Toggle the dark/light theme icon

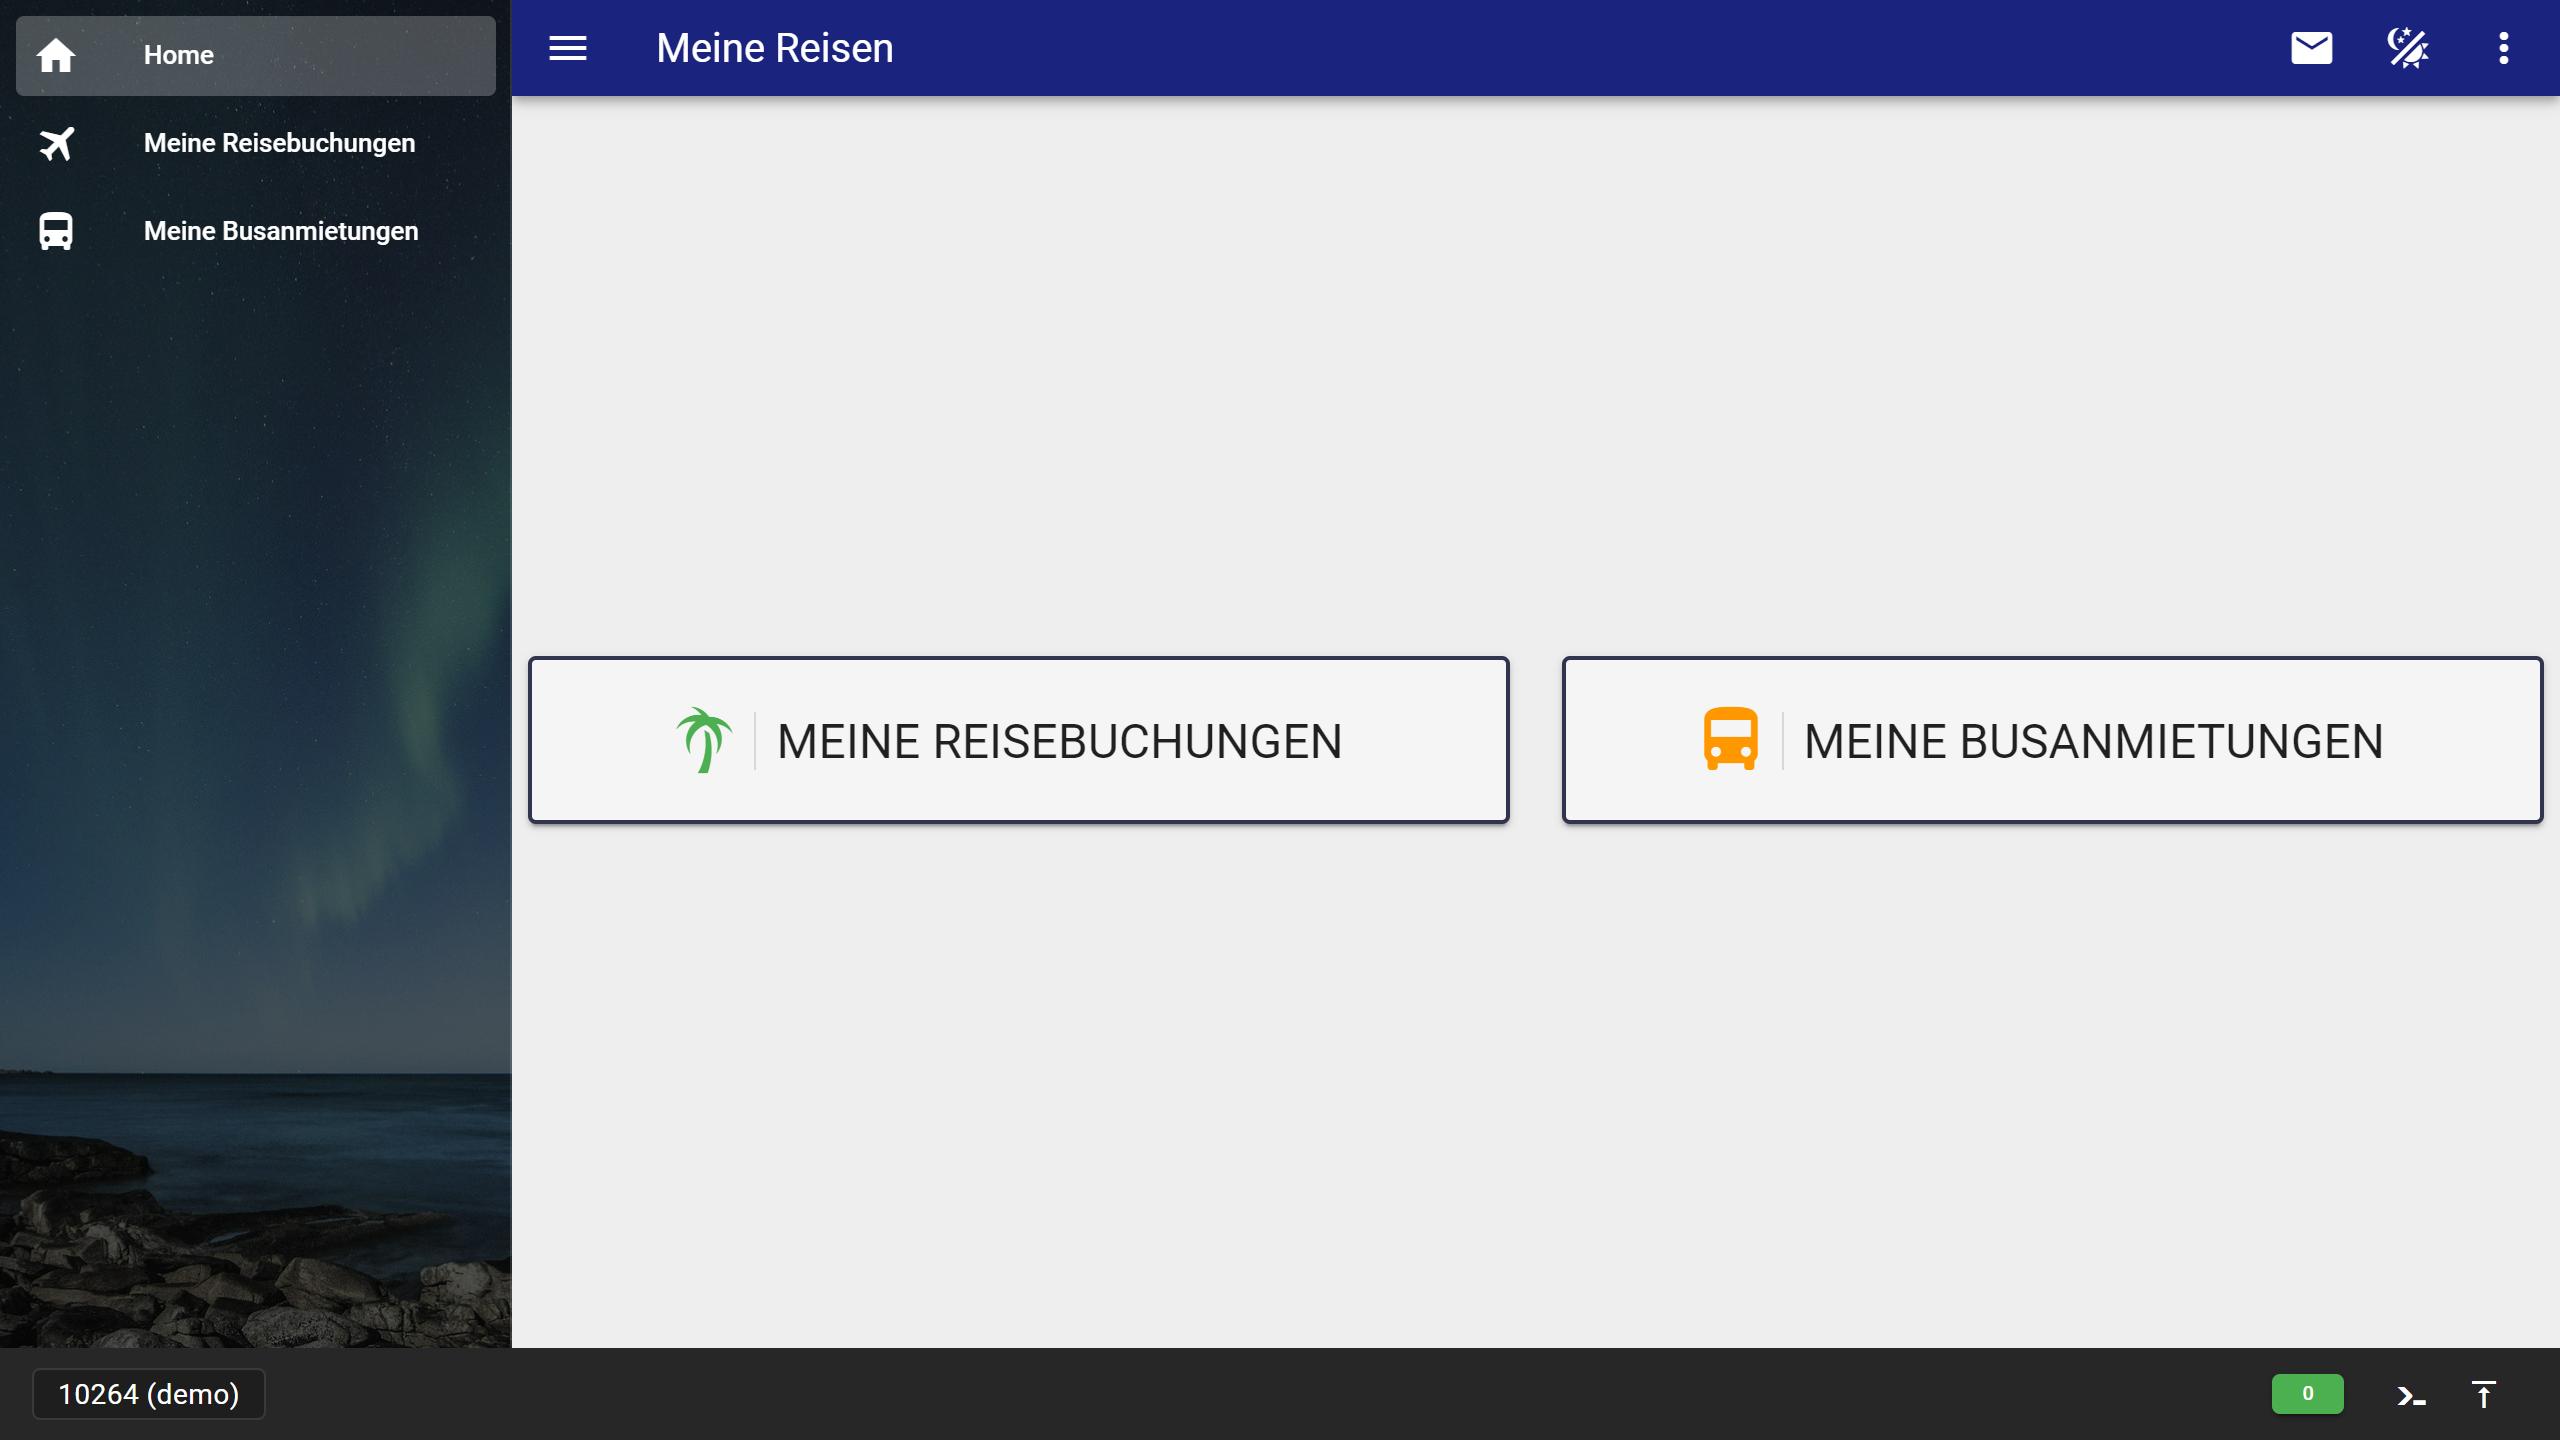tap(2407, 48)
